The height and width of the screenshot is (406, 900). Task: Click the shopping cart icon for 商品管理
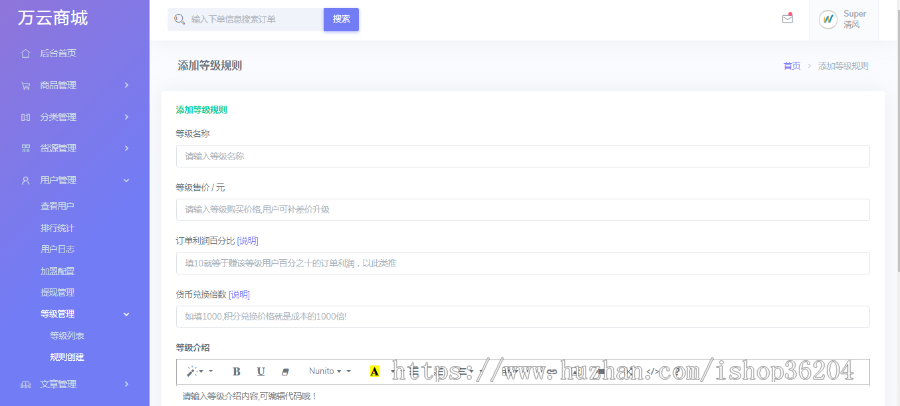25,86
